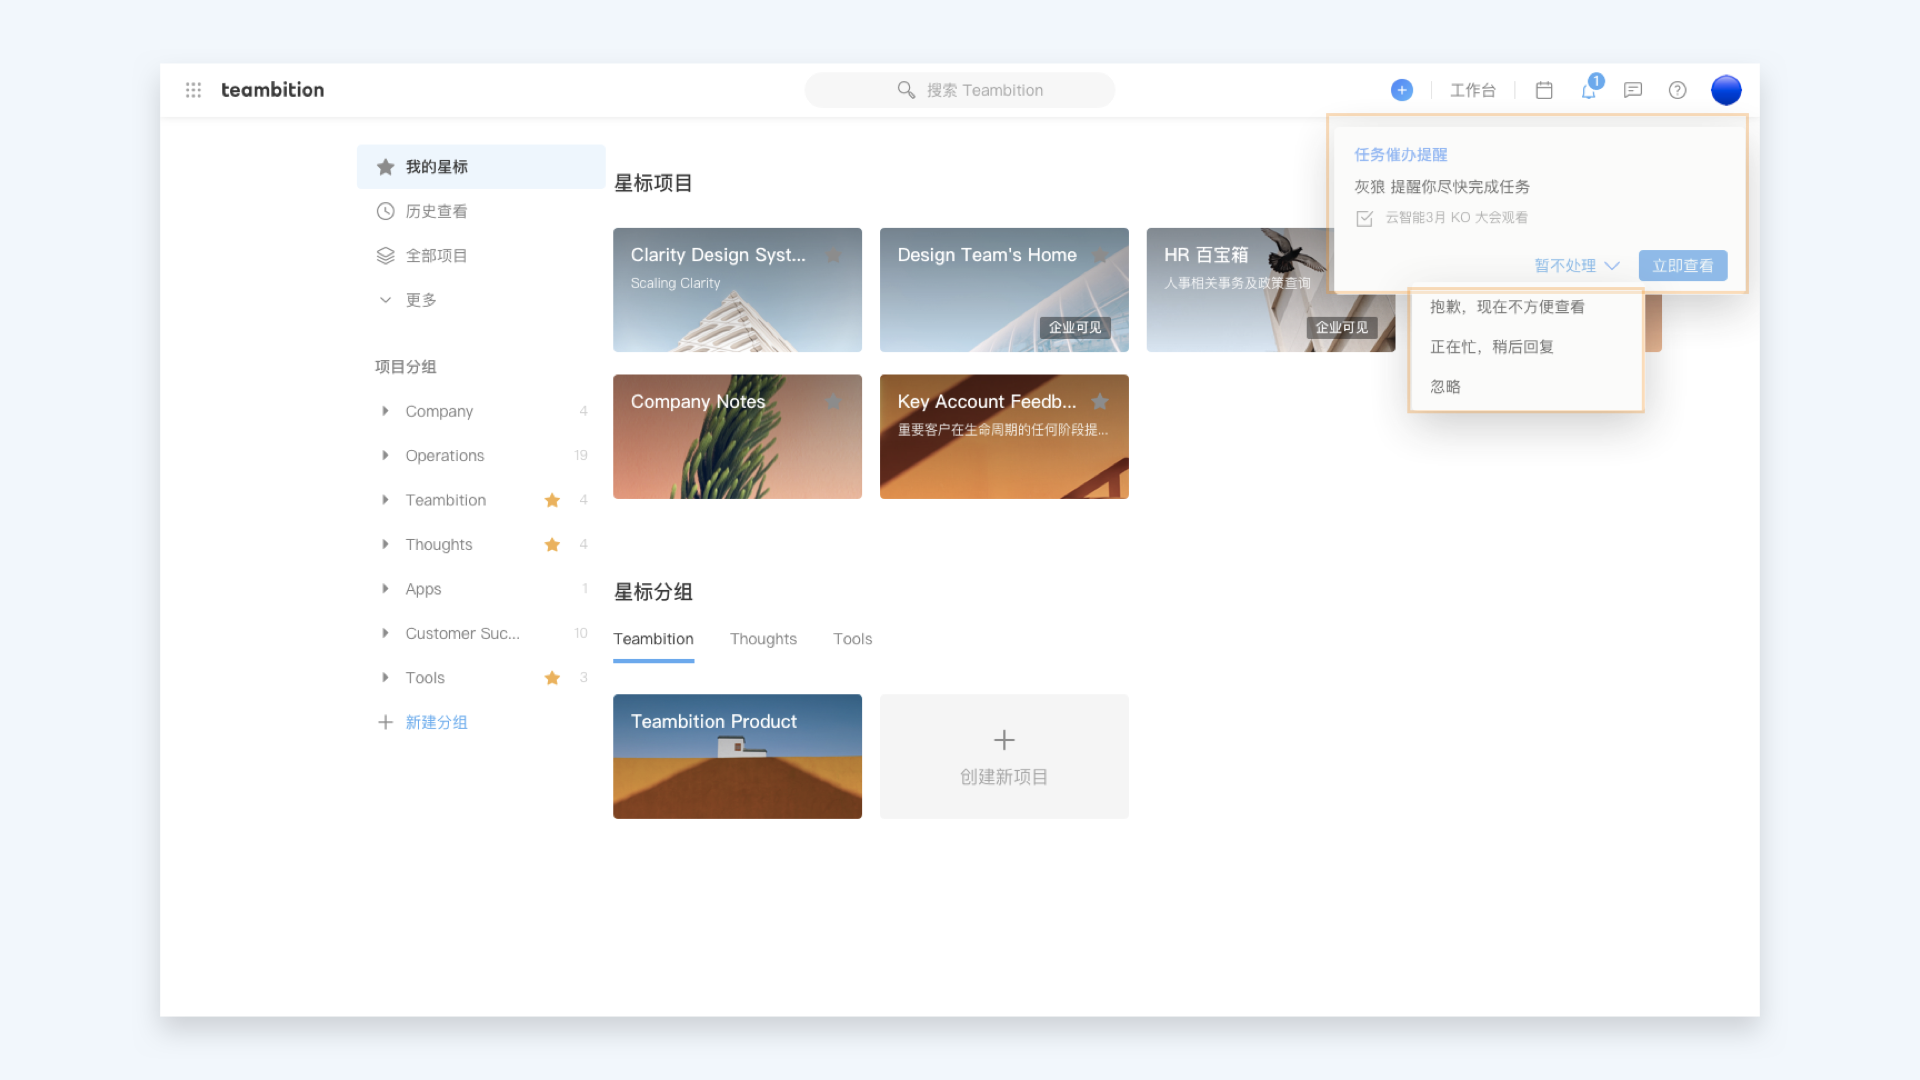Open the Key Account Feedback project card
1920x1080 pixels.
(x=1004, y=437)
